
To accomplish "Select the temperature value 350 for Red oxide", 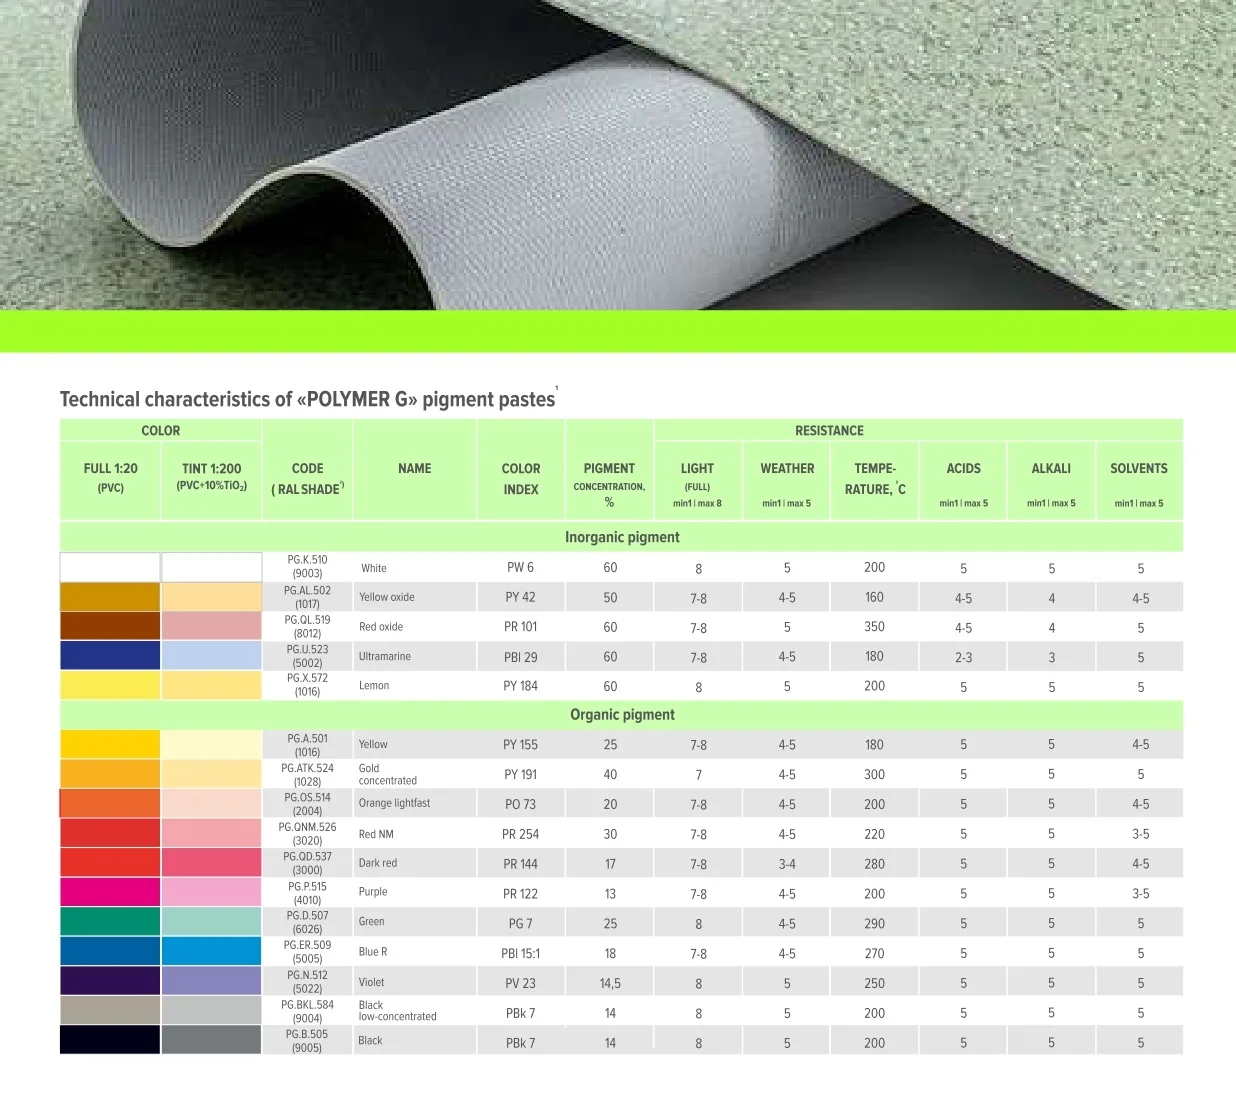I will pos(873,626).
